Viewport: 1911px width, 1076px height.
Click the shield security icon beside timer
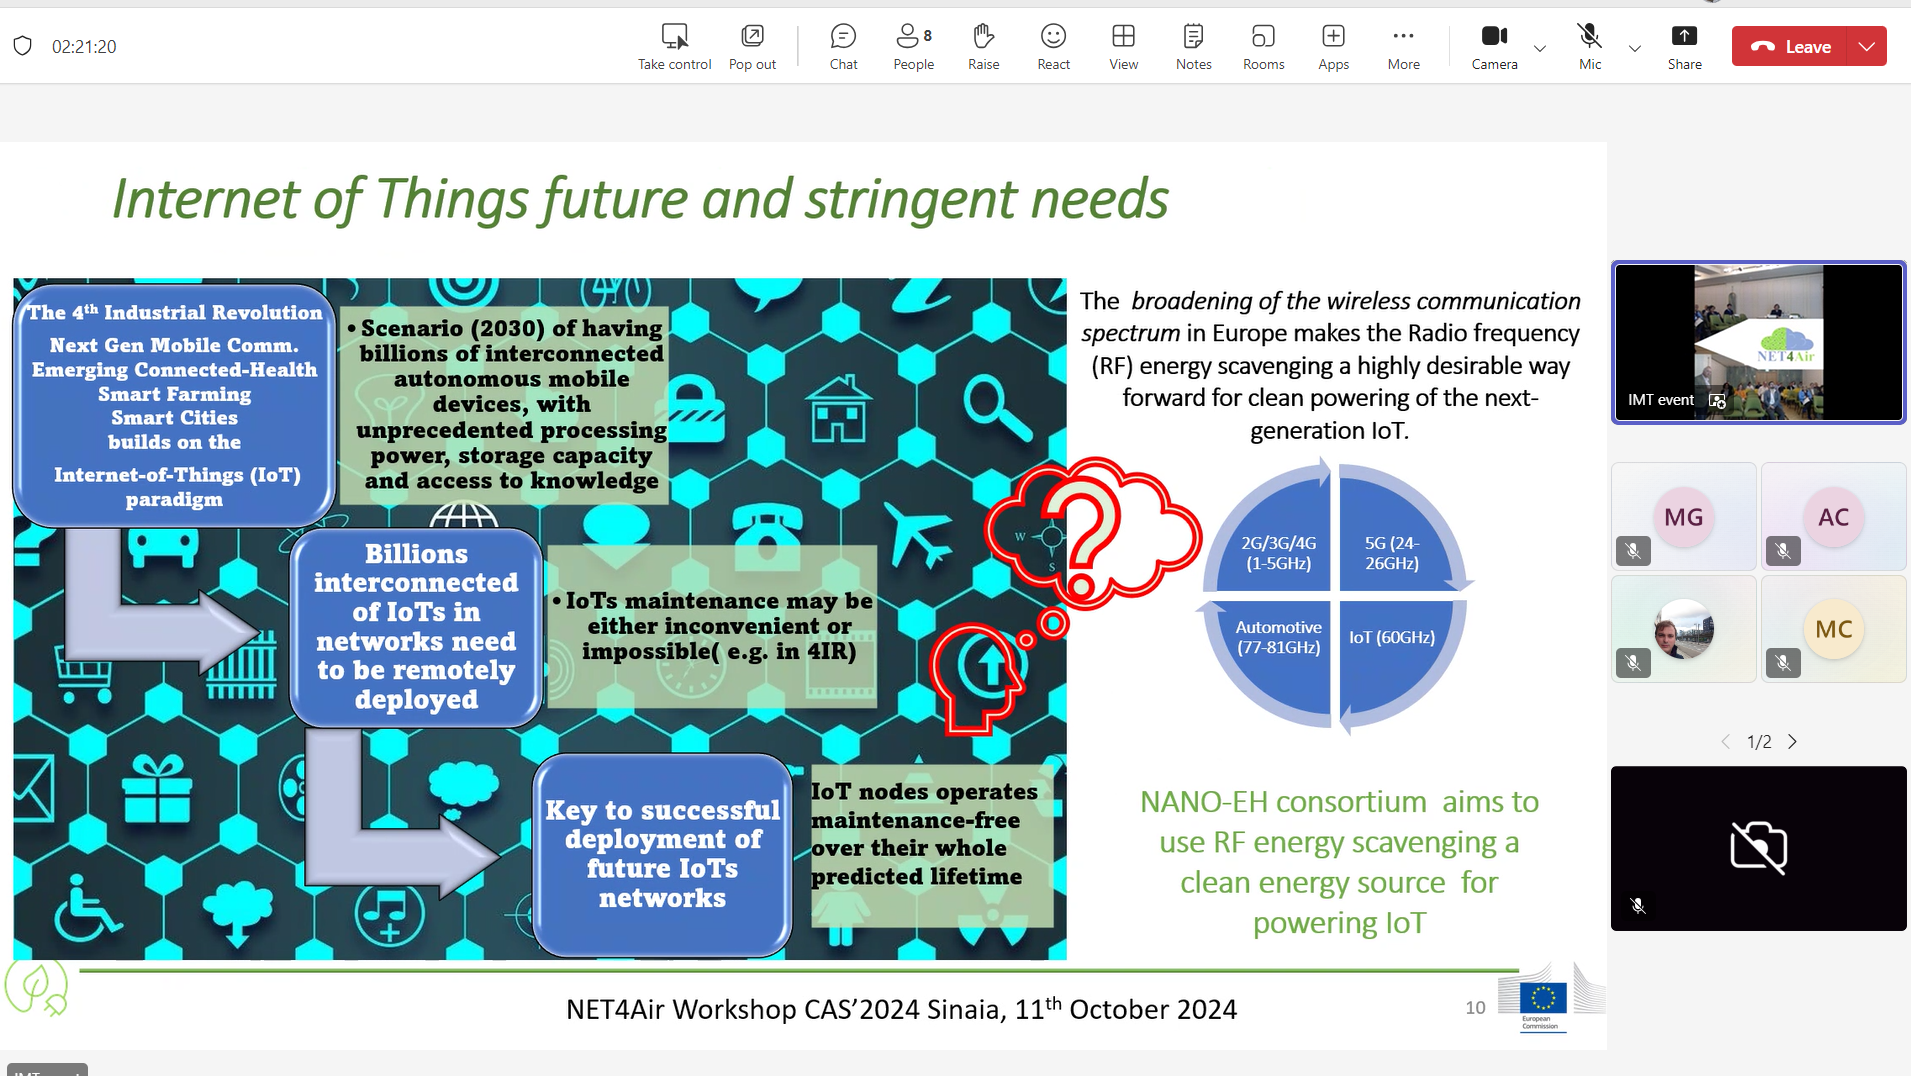(23, 46)
